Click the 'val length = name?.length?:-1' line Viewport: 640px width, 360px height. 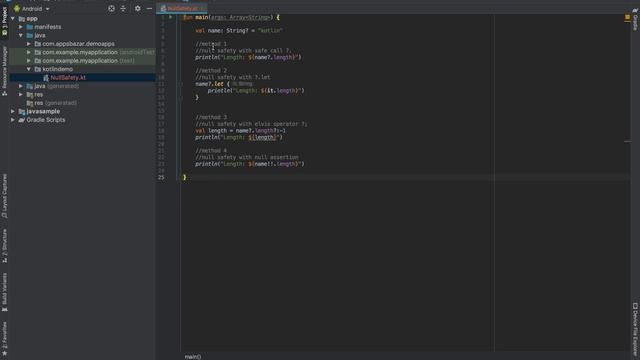point(240,131)
